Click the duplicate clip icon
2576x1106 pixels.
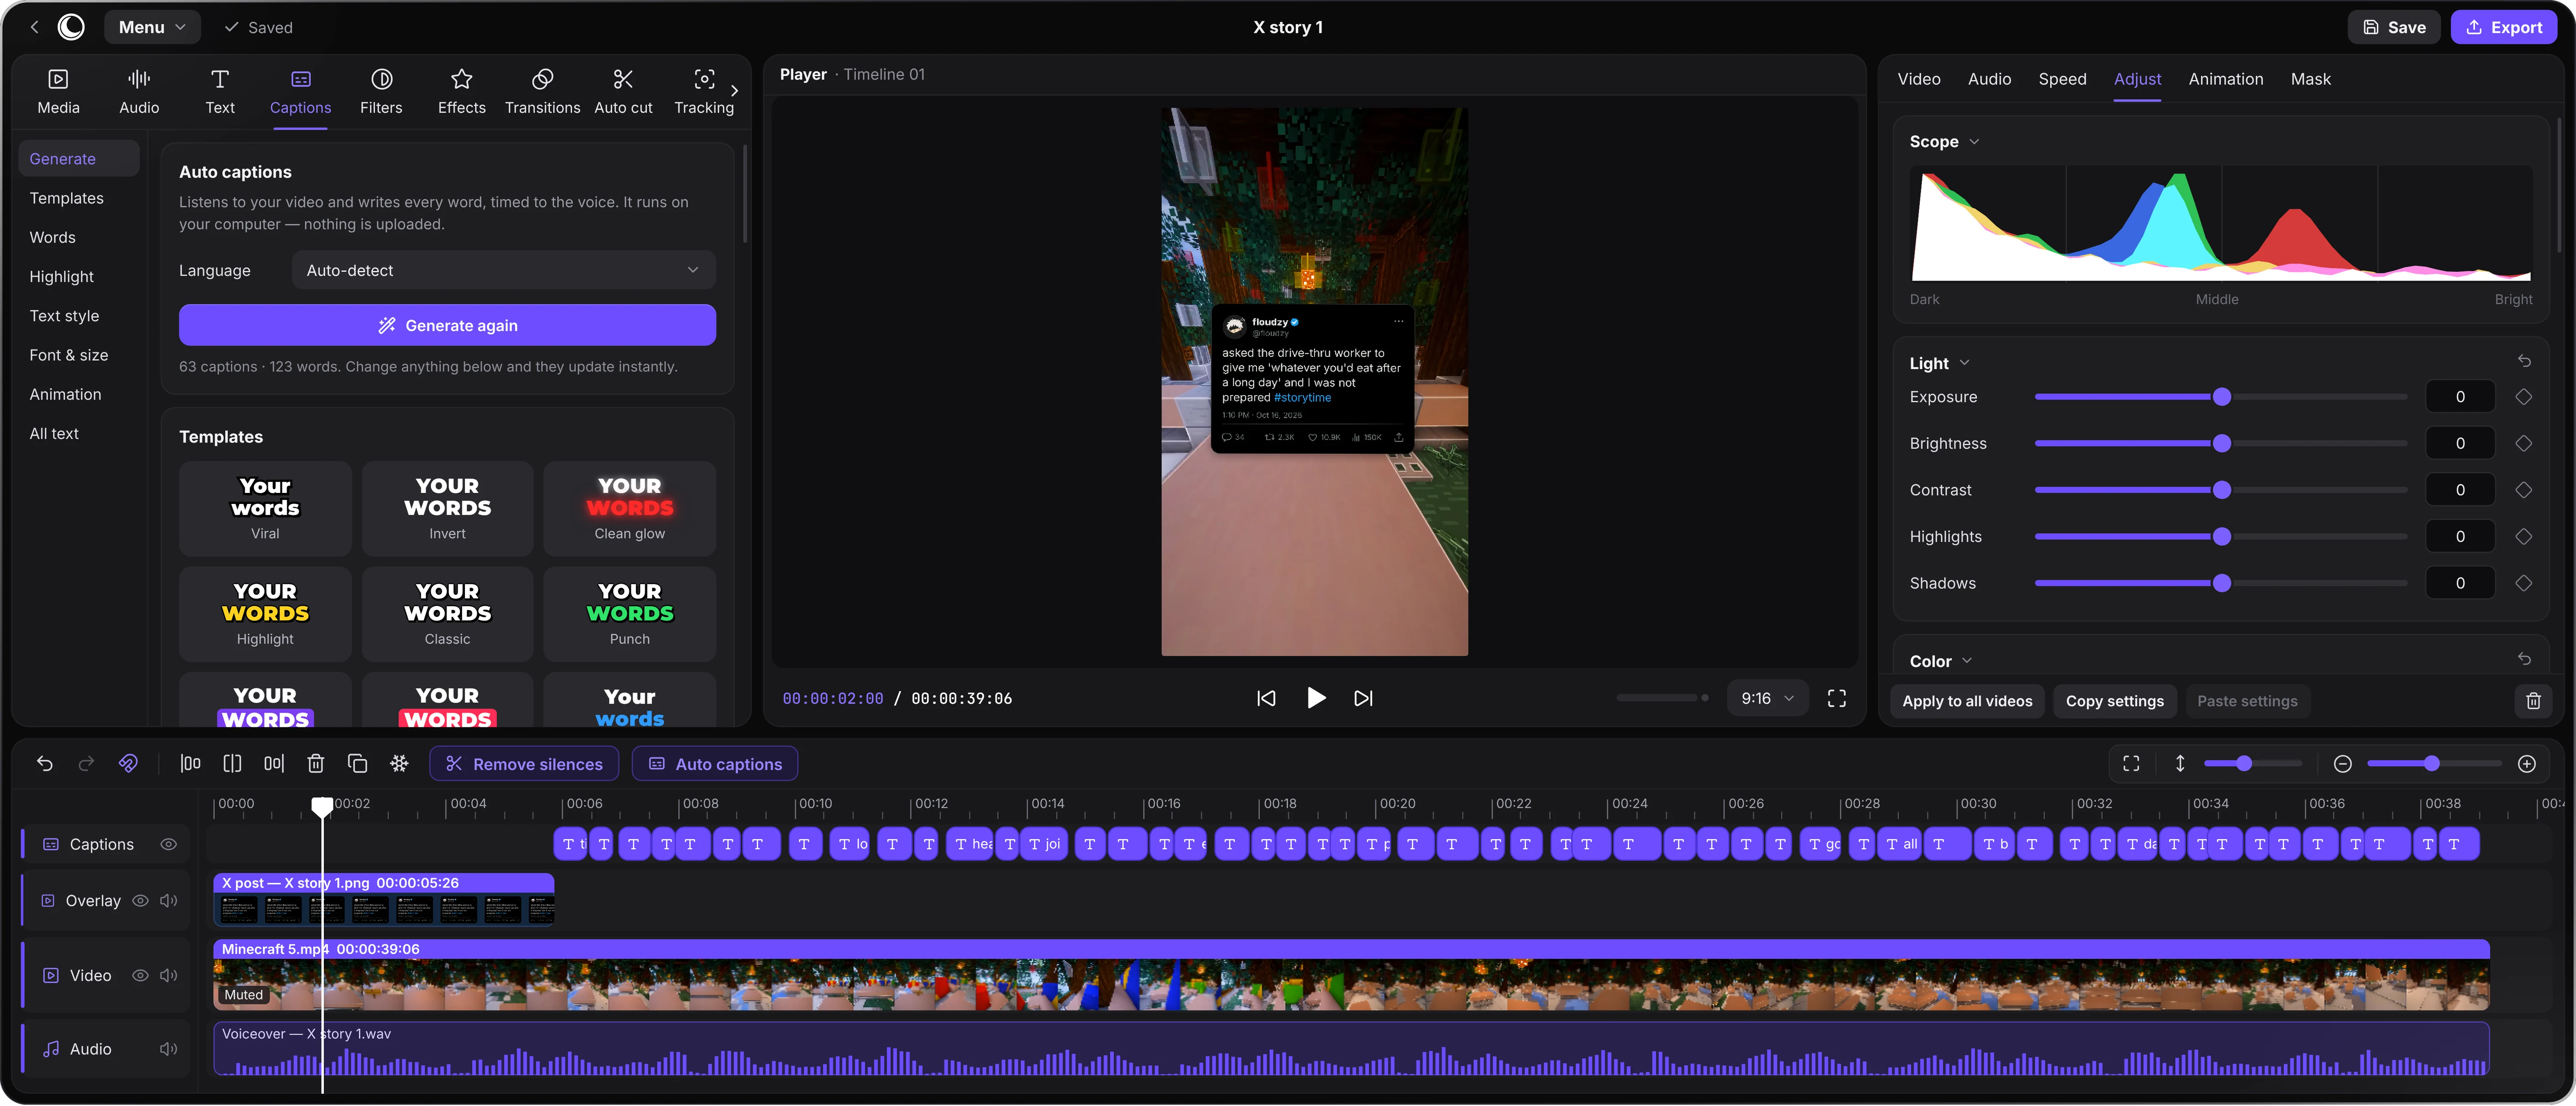357,764
